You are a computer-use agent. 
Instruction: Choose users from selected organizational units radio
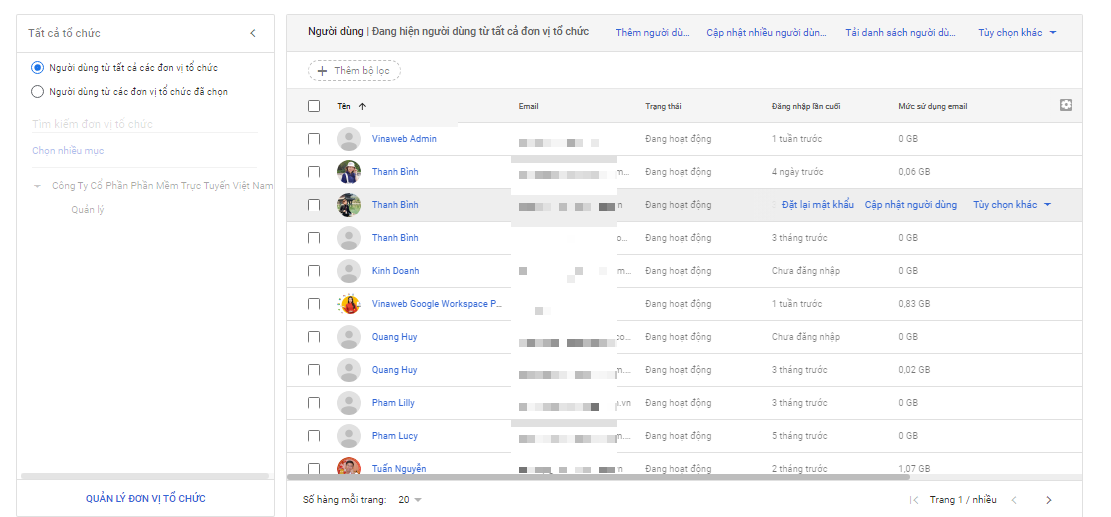(38, 92)
